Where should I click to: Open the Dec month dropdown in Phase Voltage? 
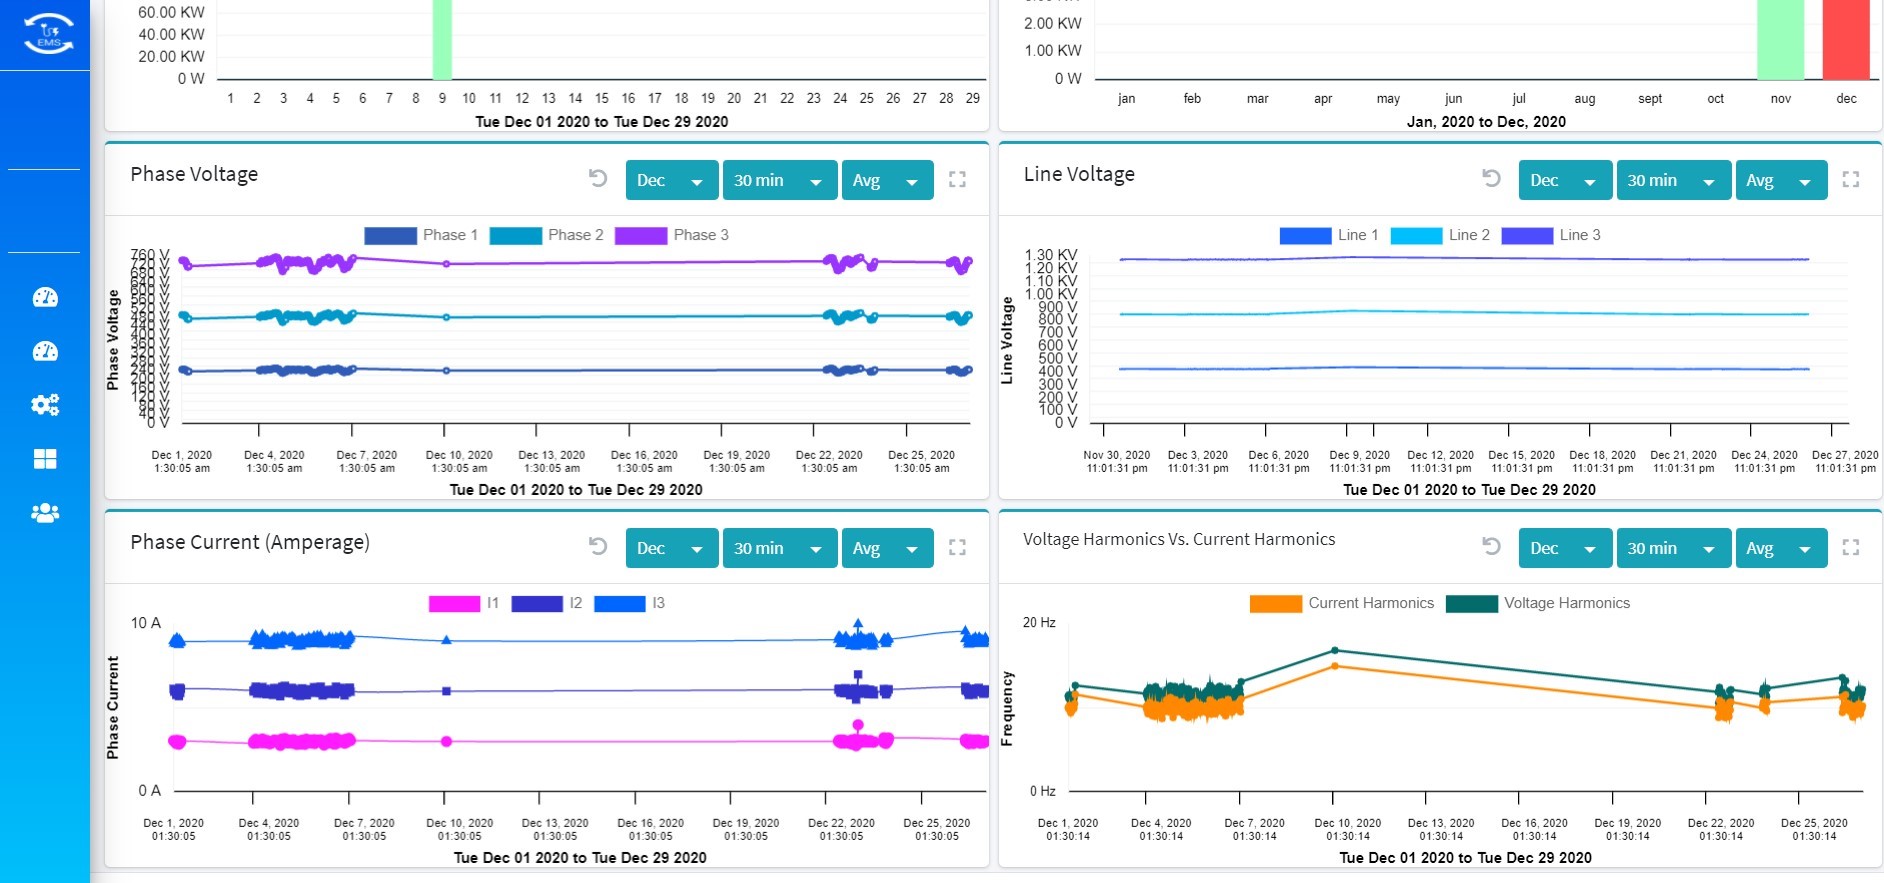(671, 181)
